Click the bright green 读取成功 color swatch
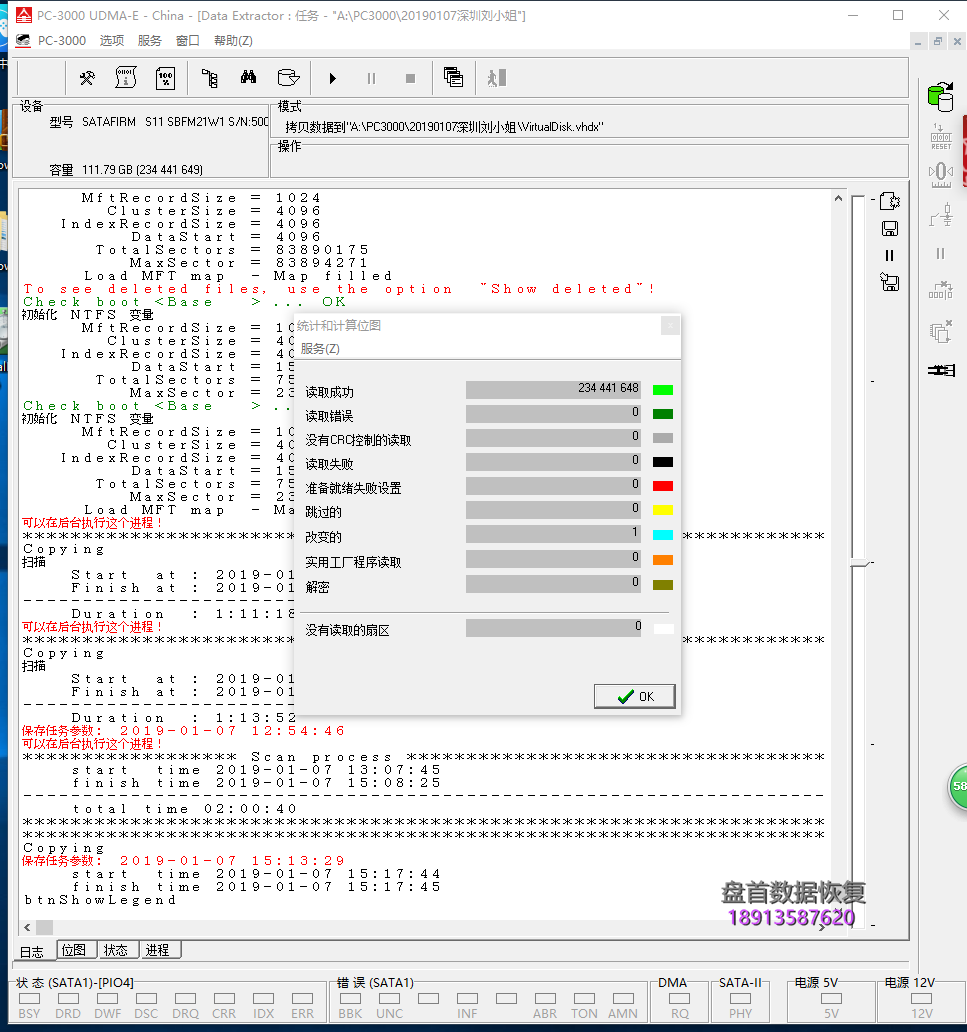Viewport: 967px width, 1032px height. [x=662, y=390]
